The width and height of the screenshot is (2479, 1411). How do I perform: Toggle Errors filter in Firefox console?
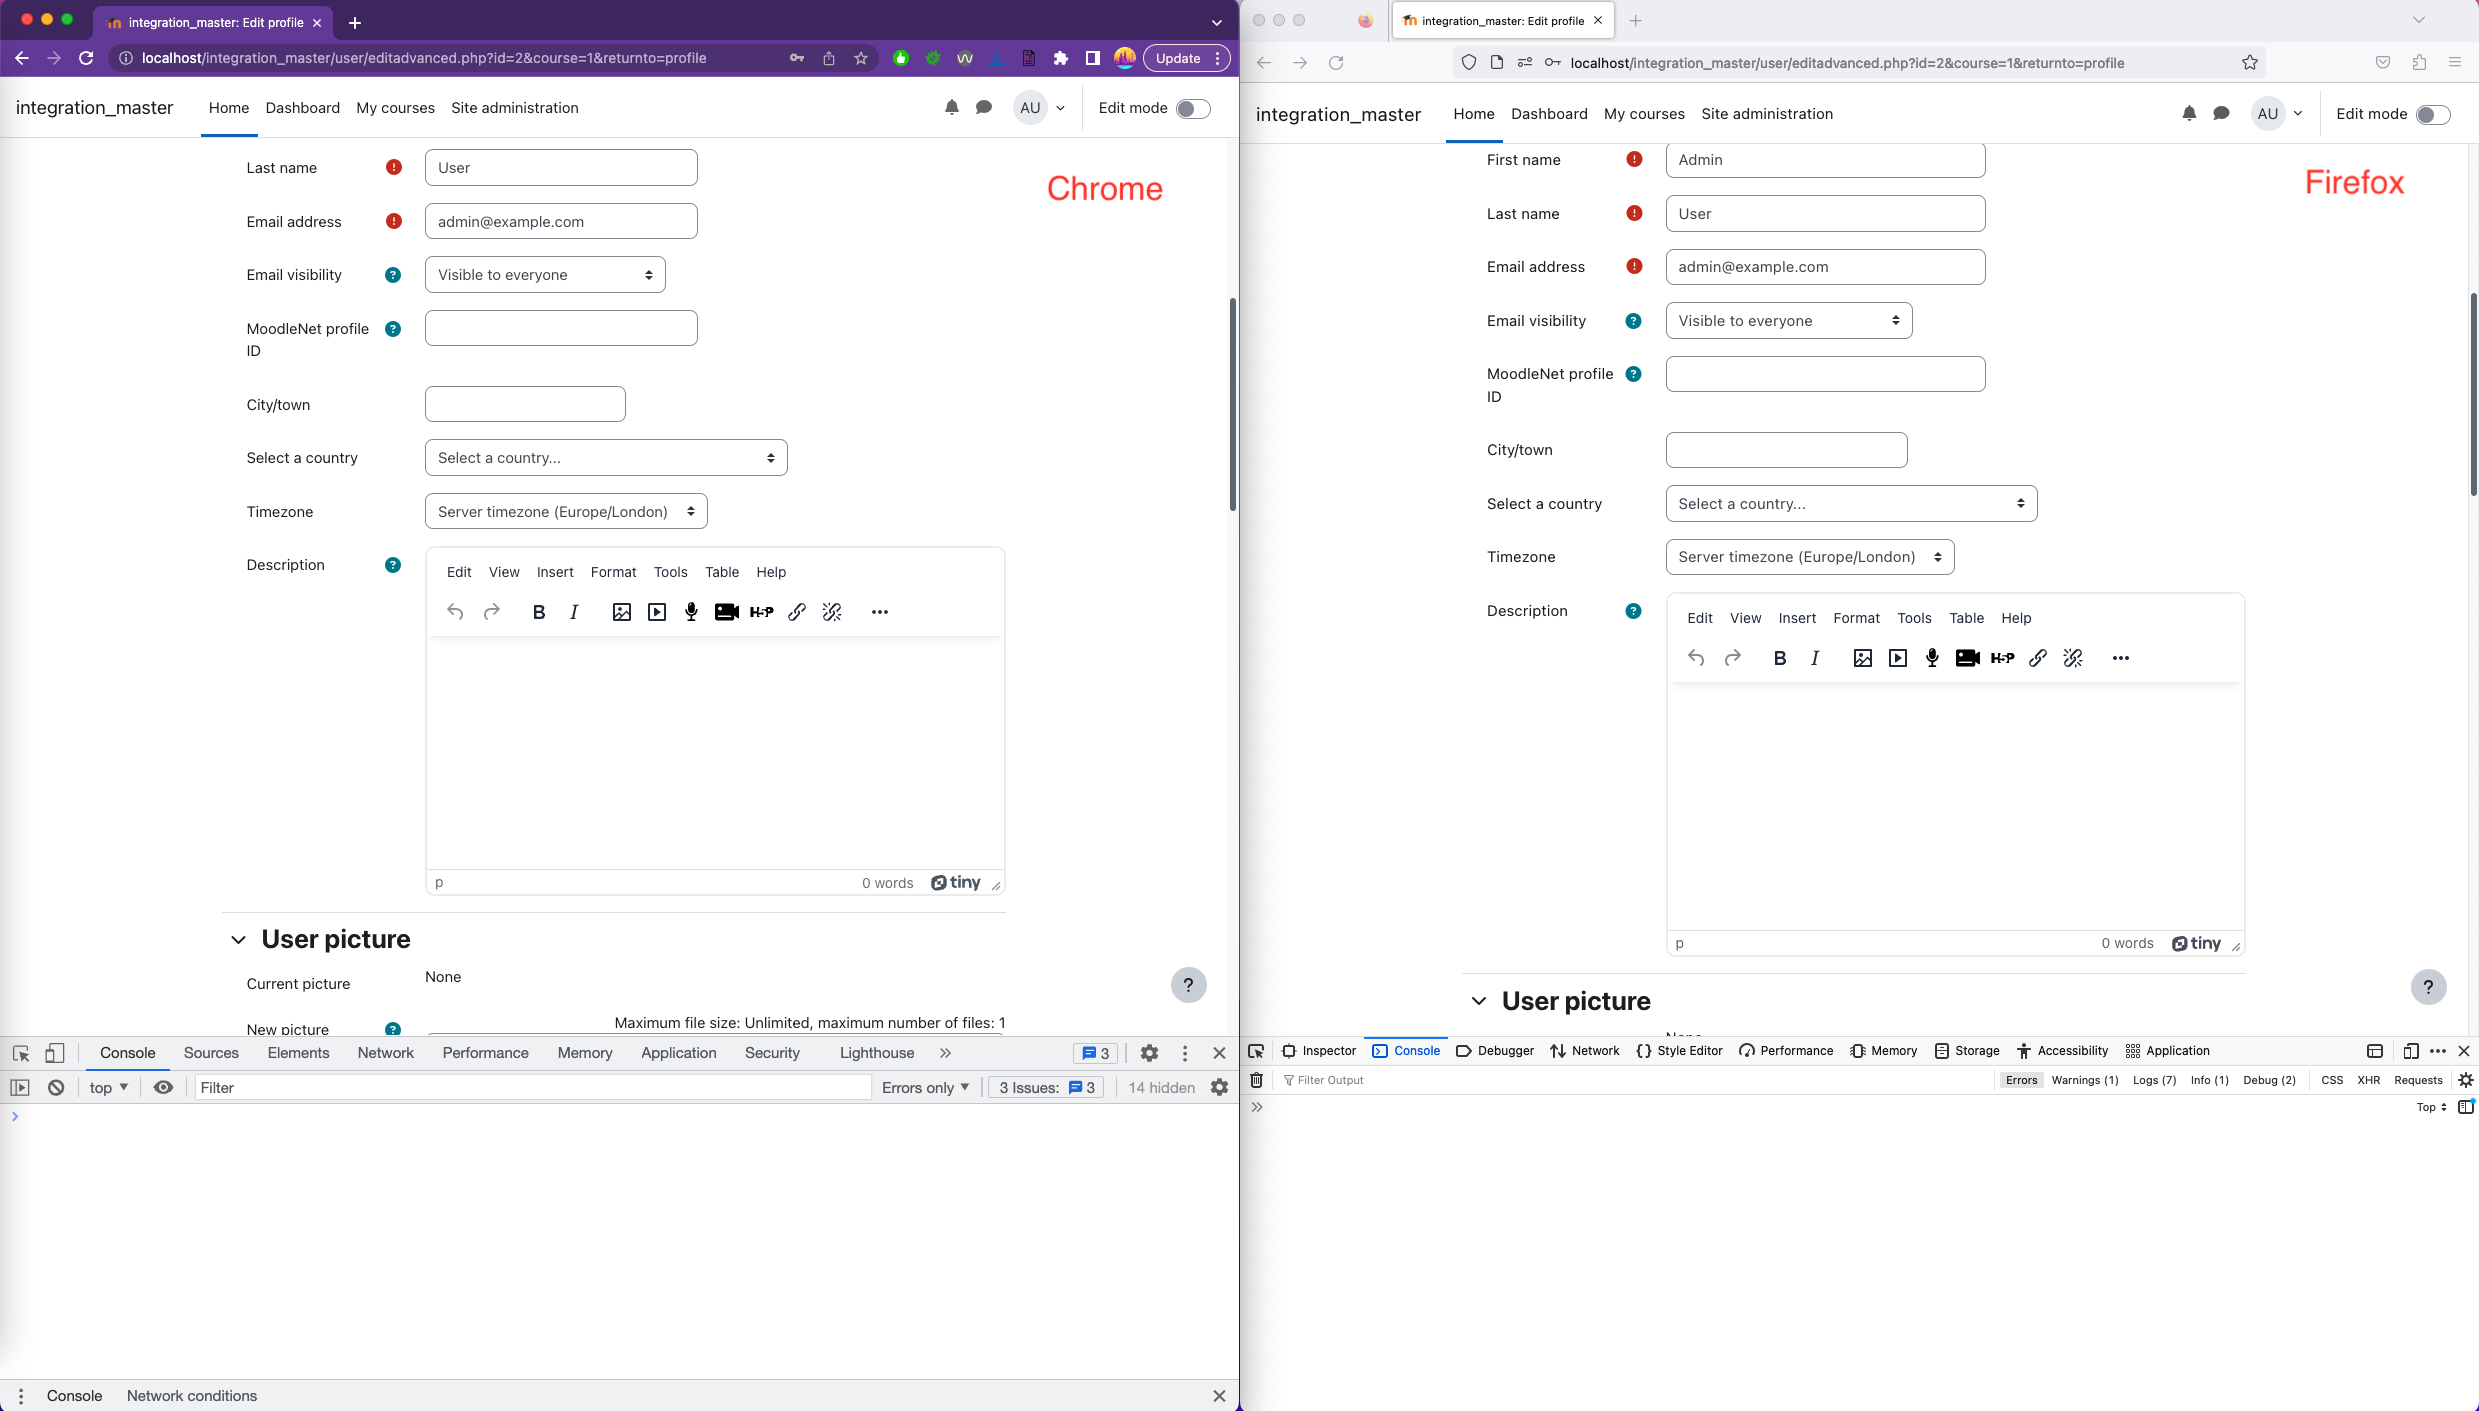tap(2021, 1080)
